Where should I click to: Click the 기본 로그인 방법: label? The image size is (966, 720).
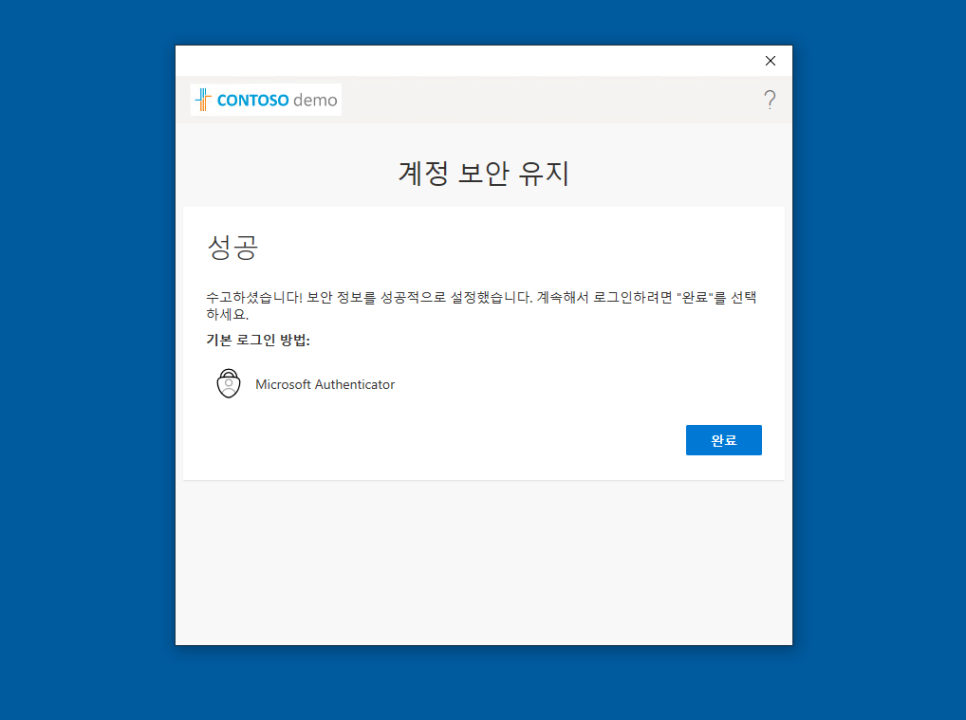(258, 340)
